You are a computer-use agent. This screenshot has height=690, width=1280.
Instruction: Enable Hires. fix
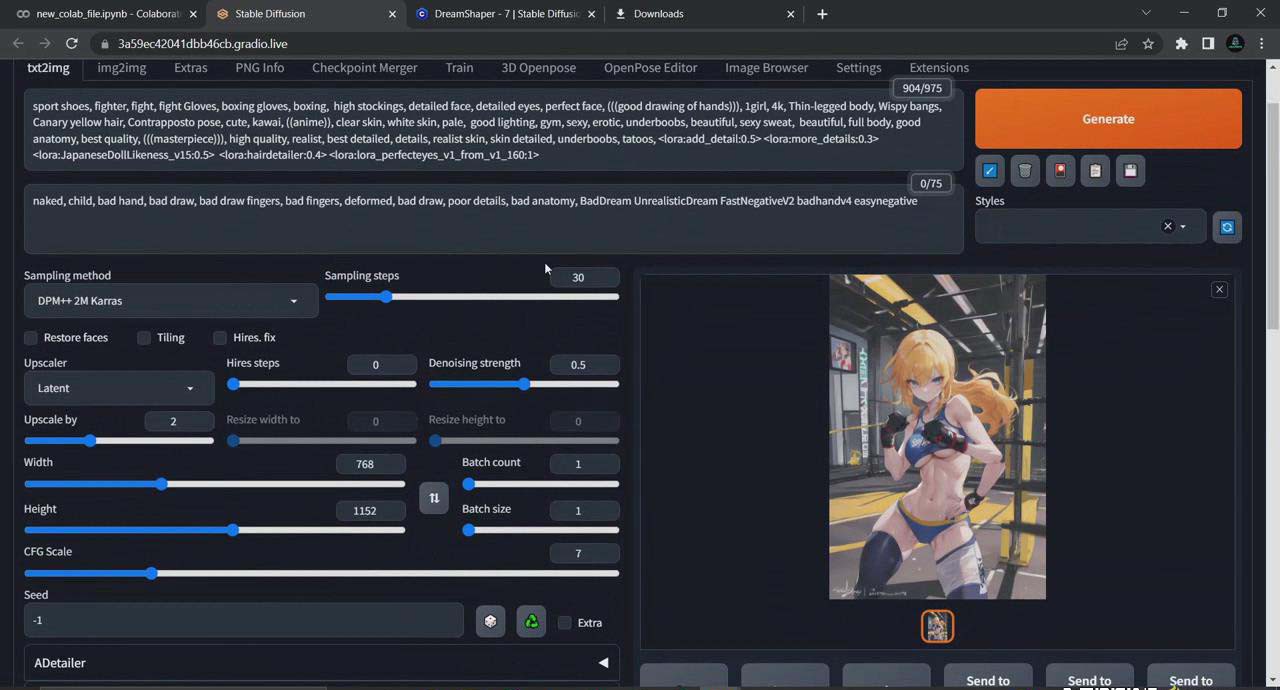(x=220, y=338)
